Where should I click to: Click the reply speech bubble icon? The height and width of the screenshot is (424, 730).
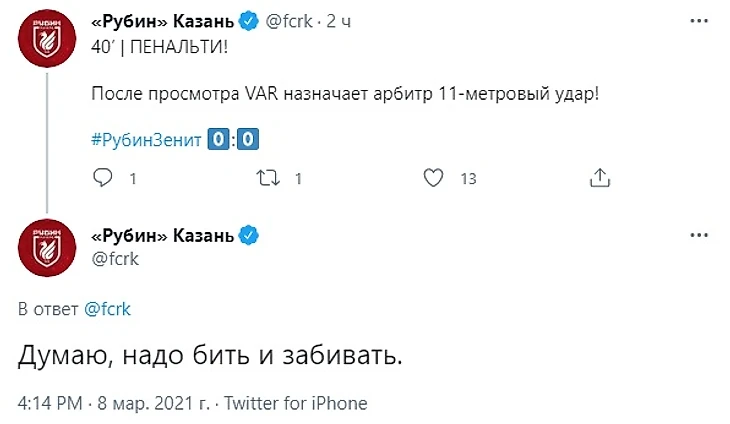coord(102,178)
